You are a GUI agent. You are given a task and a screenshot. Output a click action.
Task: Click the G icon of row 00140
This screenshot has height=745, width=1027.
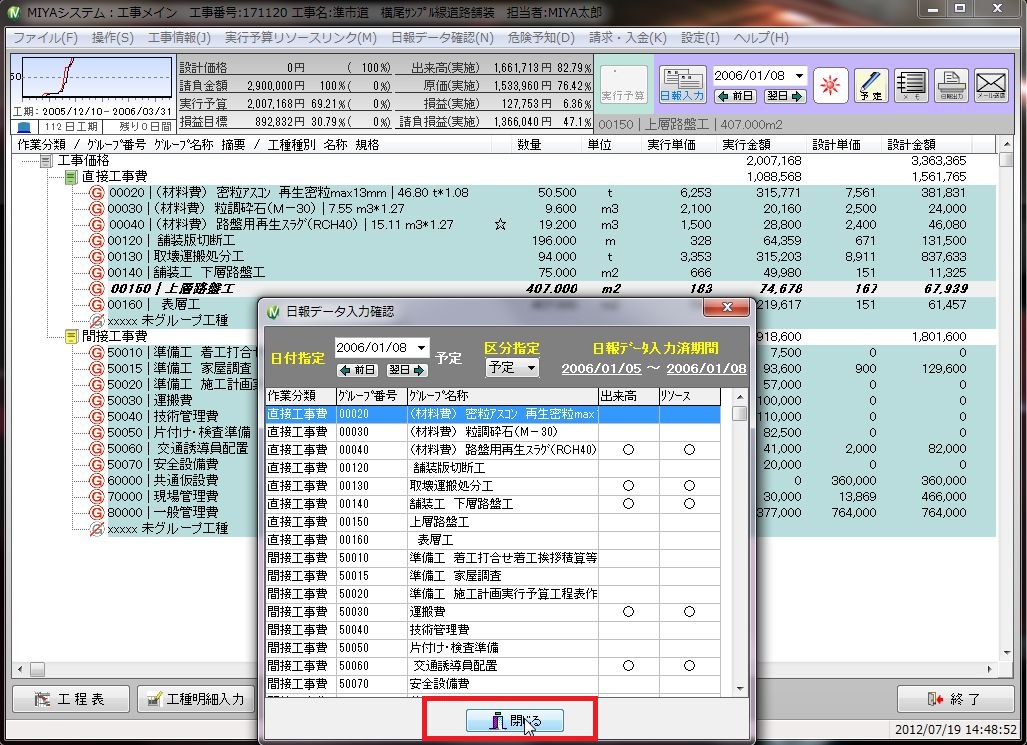tap(96, 273)
